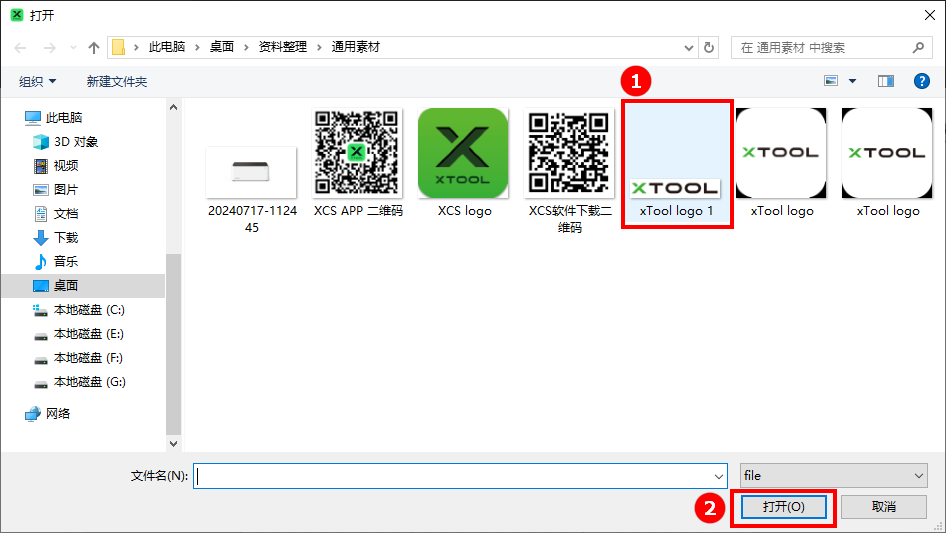
Task: Open the 组织 menu
Action: (x=37, y=81)
